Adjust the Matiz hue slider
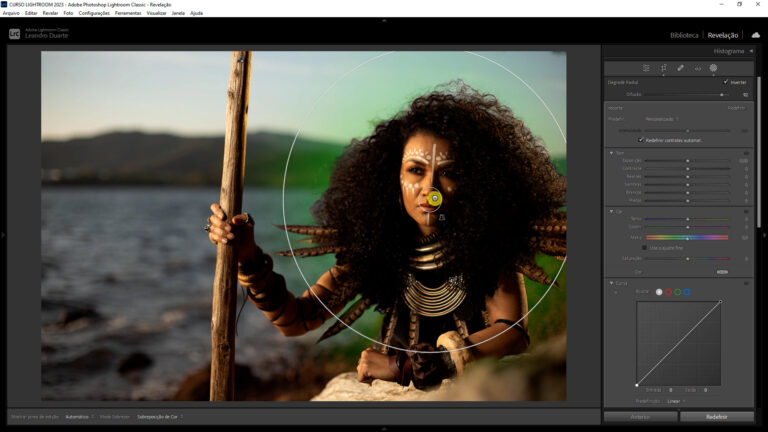The image size is (768, 432). [686, 237]
